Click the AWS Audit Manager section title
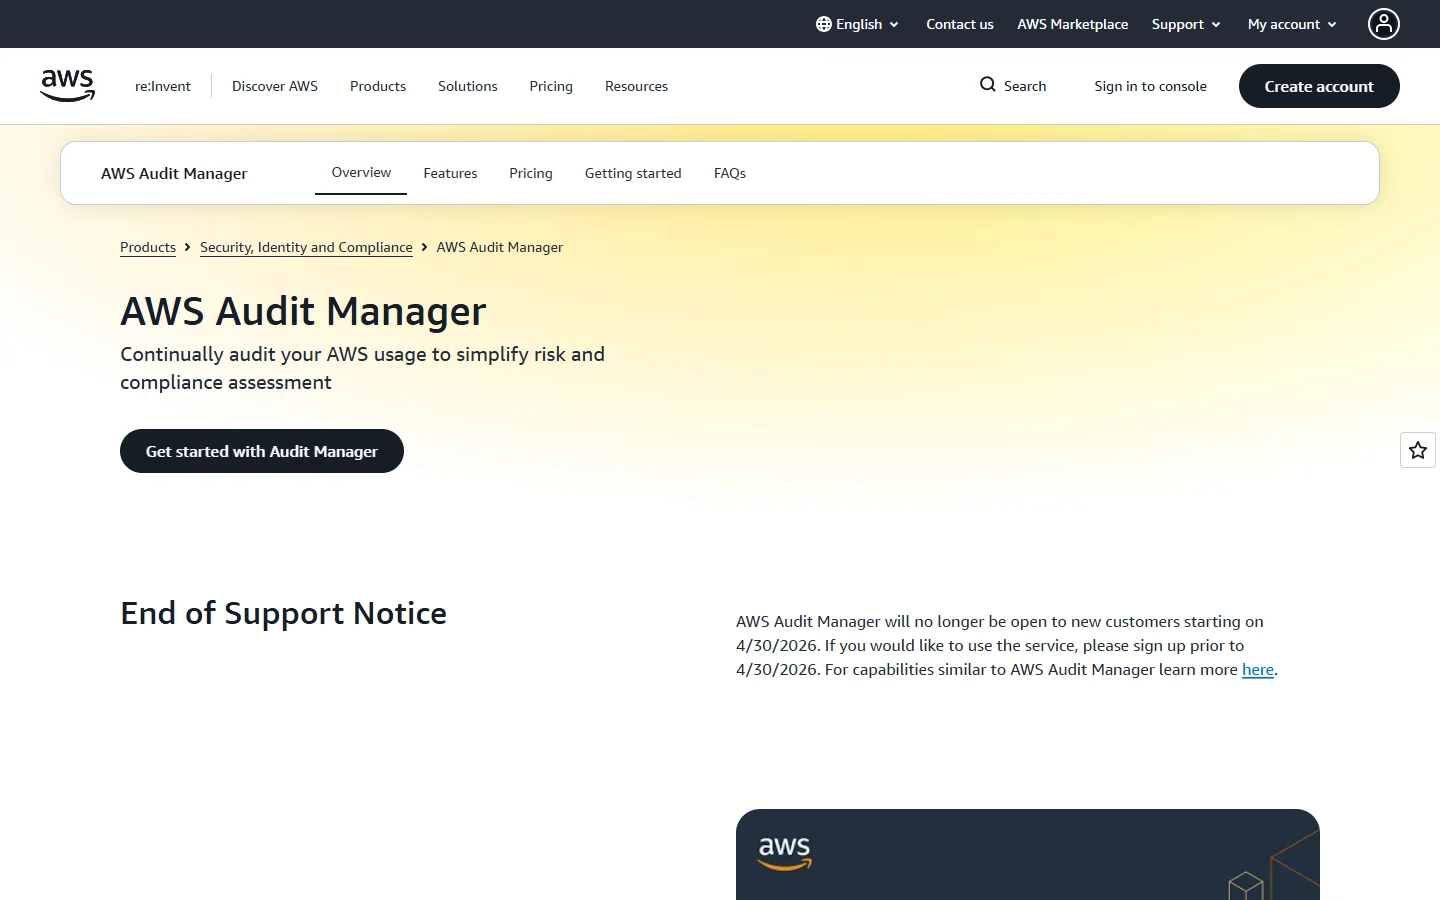The image size is (1440, 900). coord(174,173)
